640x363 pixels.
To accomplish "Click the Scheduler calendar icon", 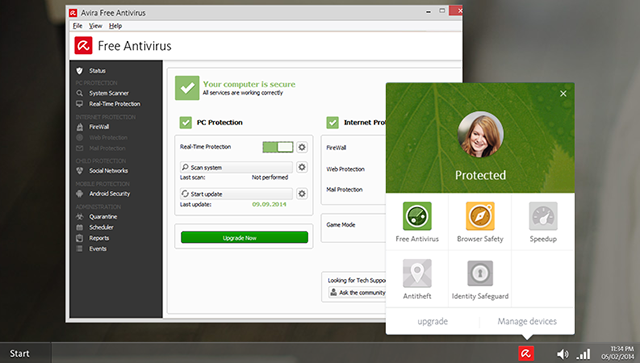I will [80, 227].
